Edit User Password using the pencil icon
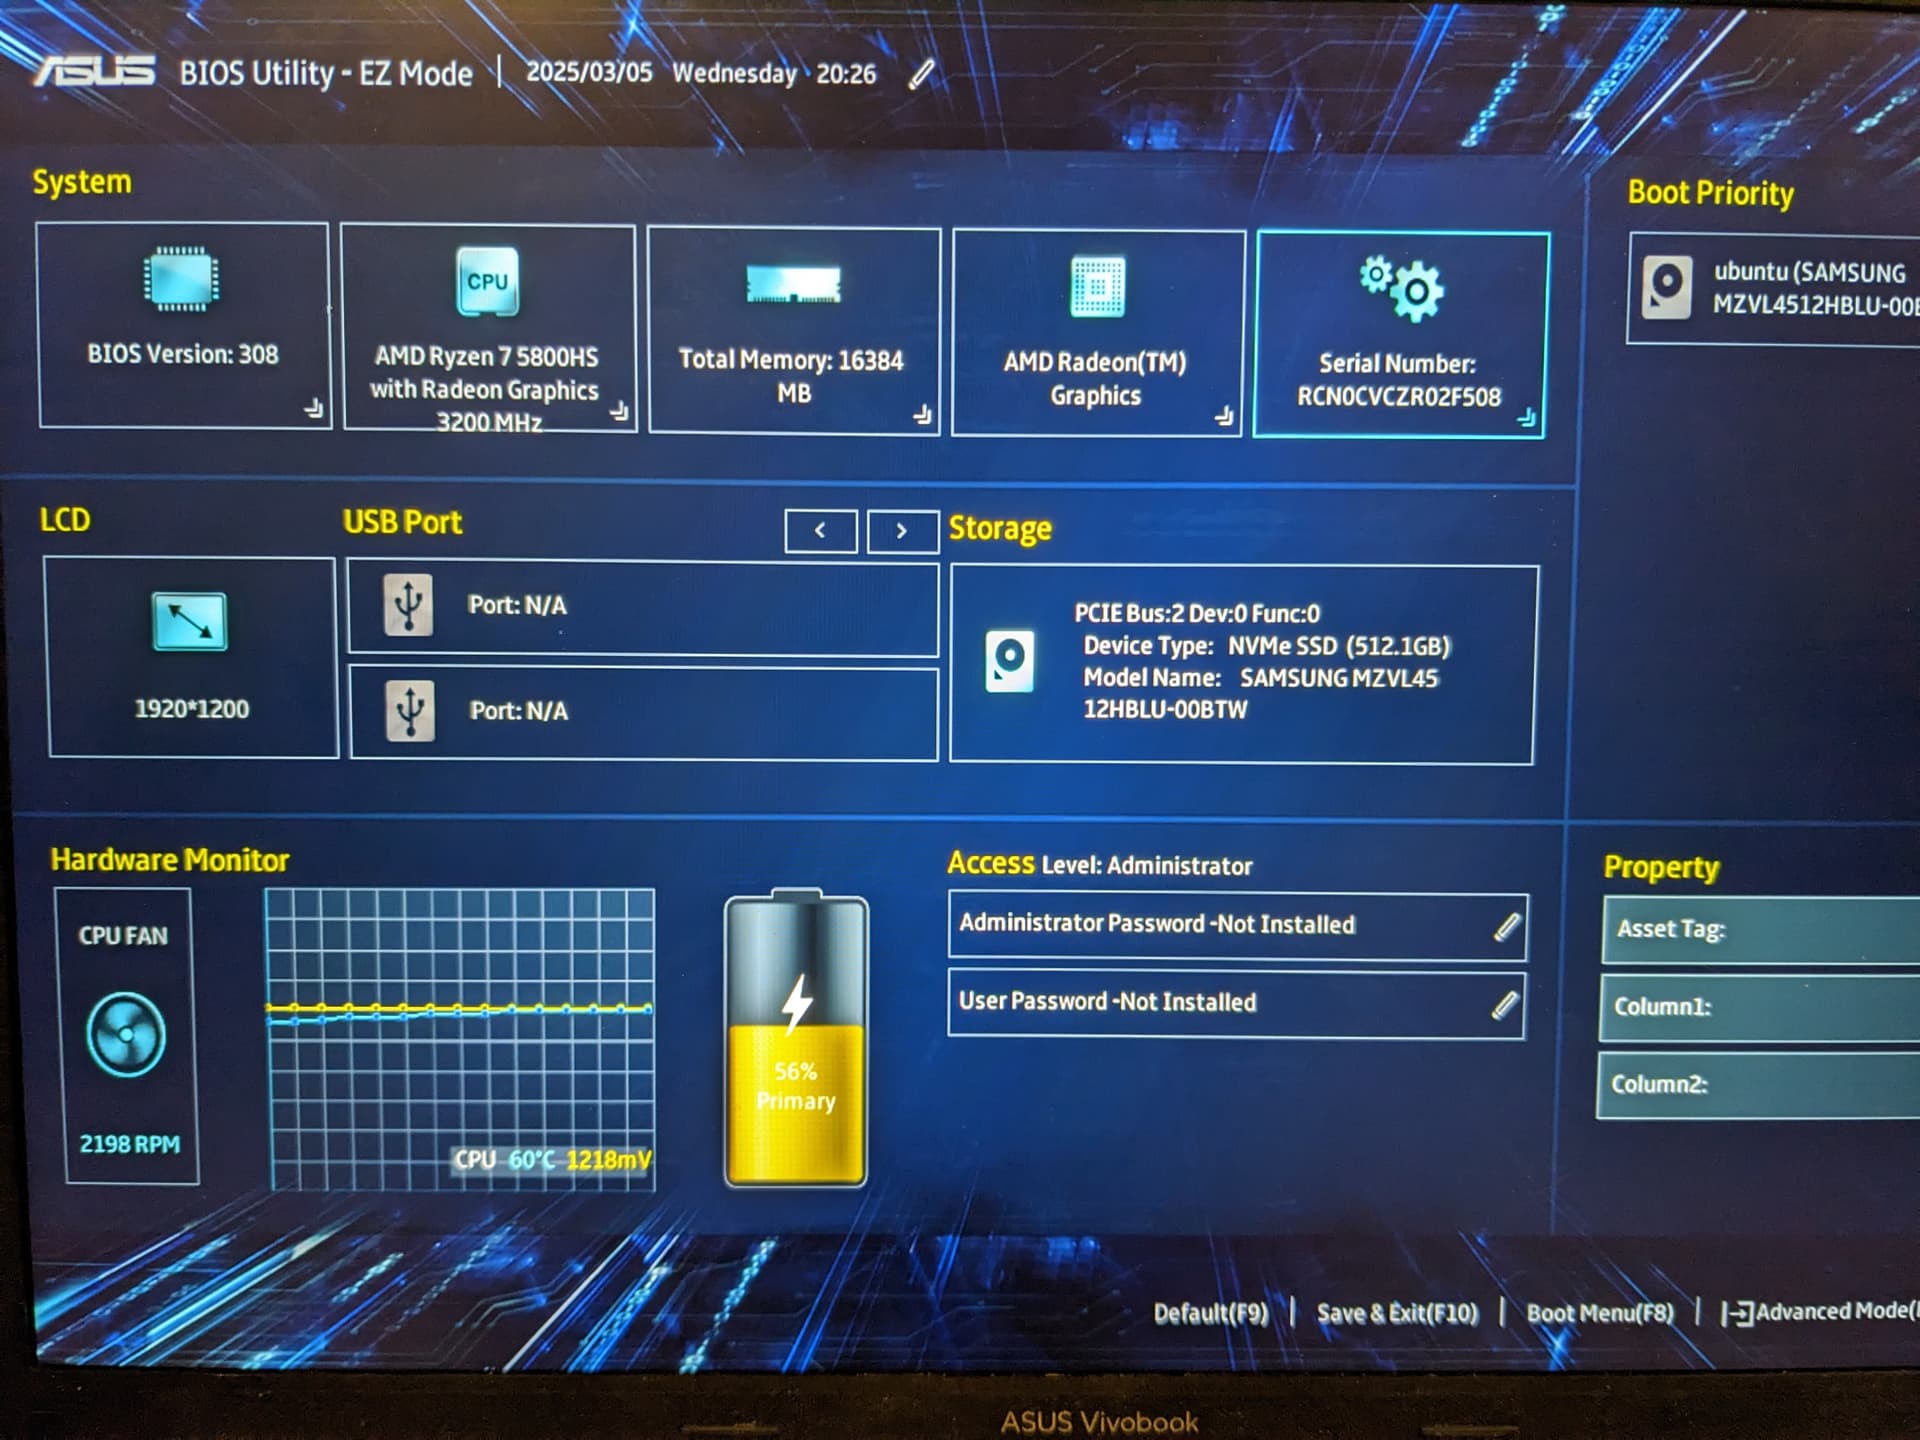This screenshot has height=1440, width=1920. [x=1504, y=1005]
